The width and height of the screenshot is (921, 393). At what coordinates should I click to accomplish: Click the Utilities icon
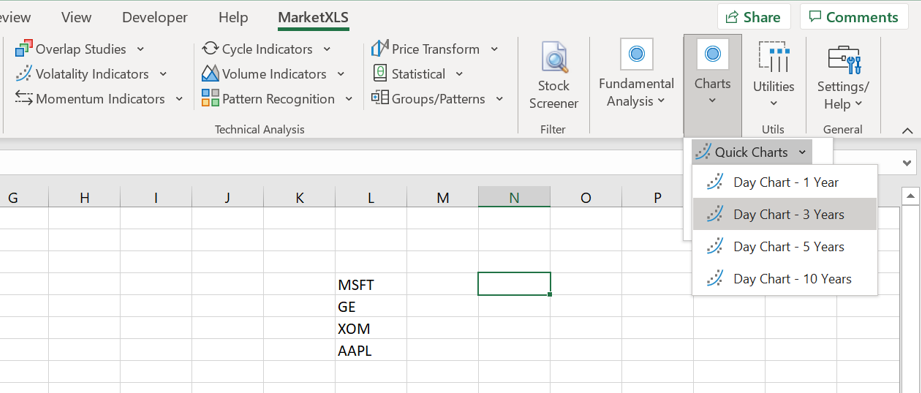pos(774,56)
